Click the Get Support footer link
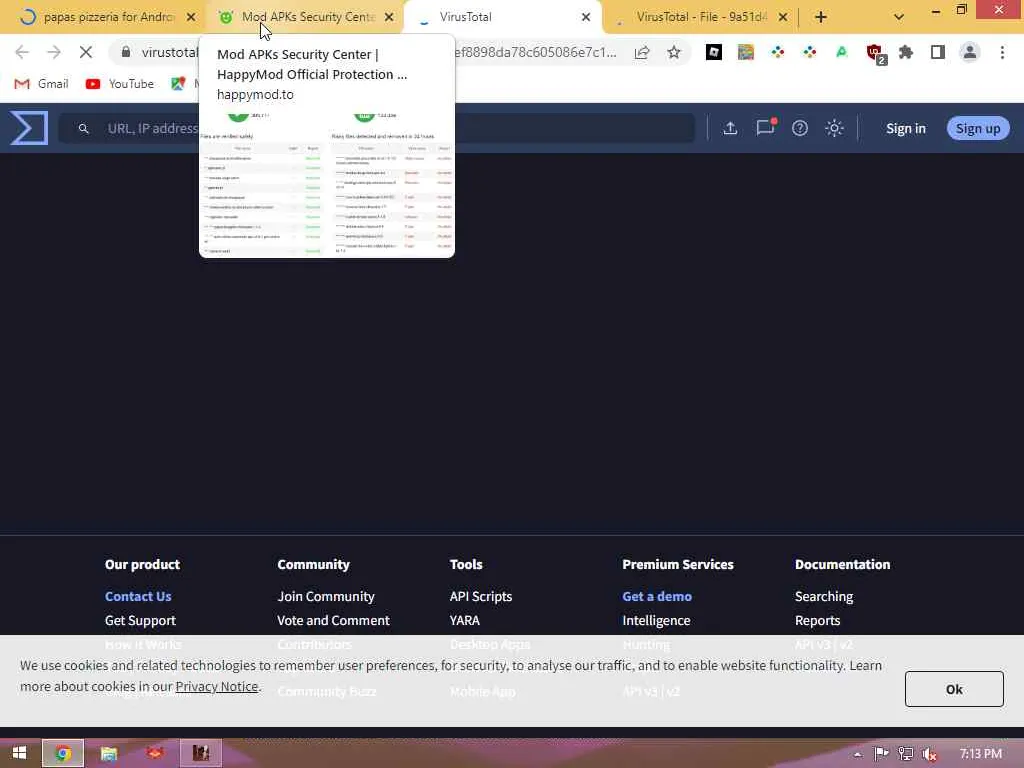Screen dimensions: 1024x768 pyautogui.click(x=140, y=620)
